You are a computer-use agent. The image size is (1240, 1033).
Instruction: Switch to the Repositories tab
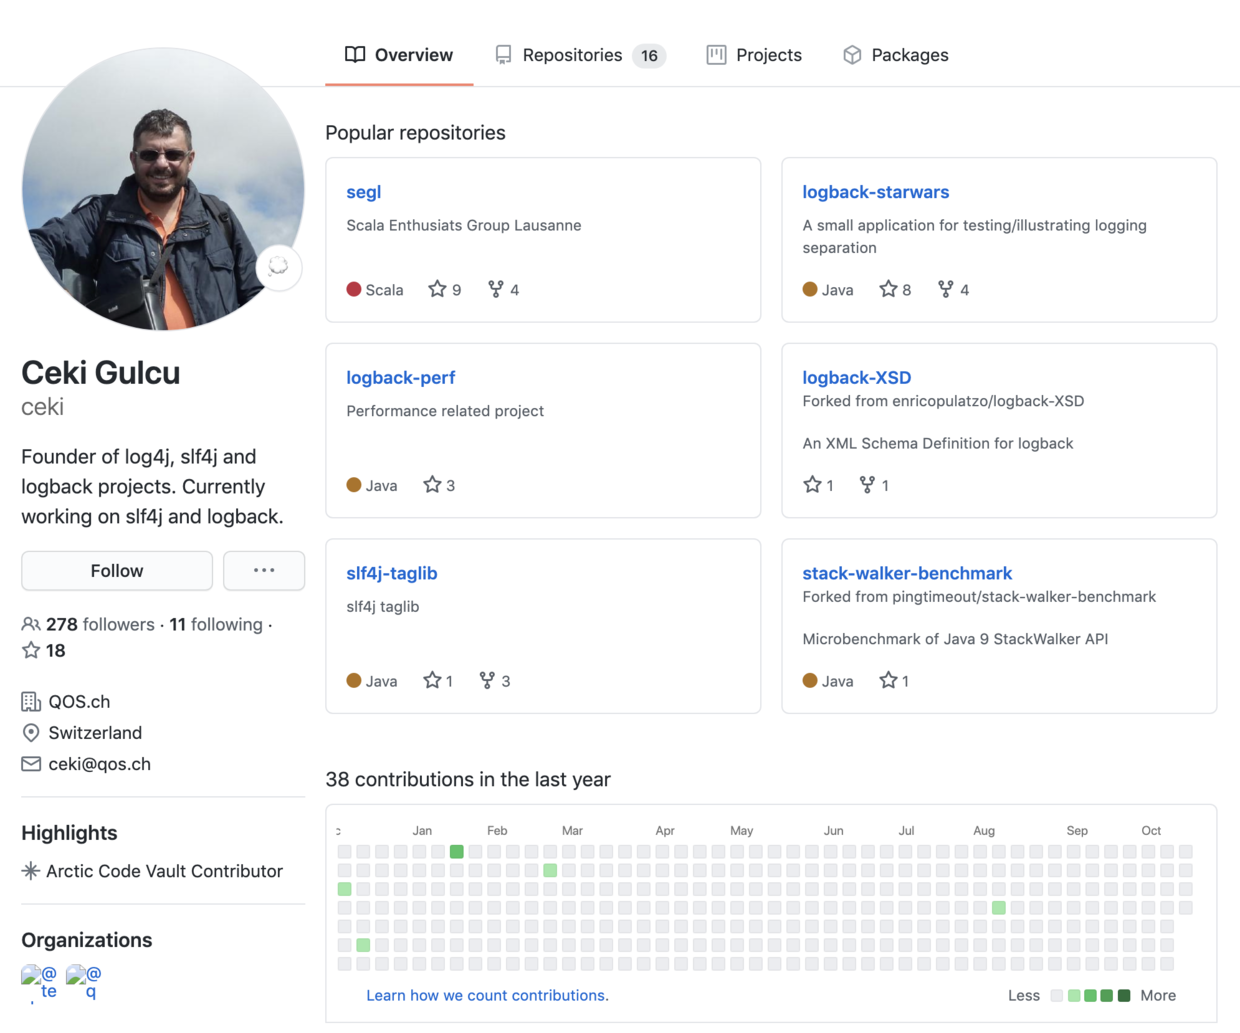[x=581, y=55]
